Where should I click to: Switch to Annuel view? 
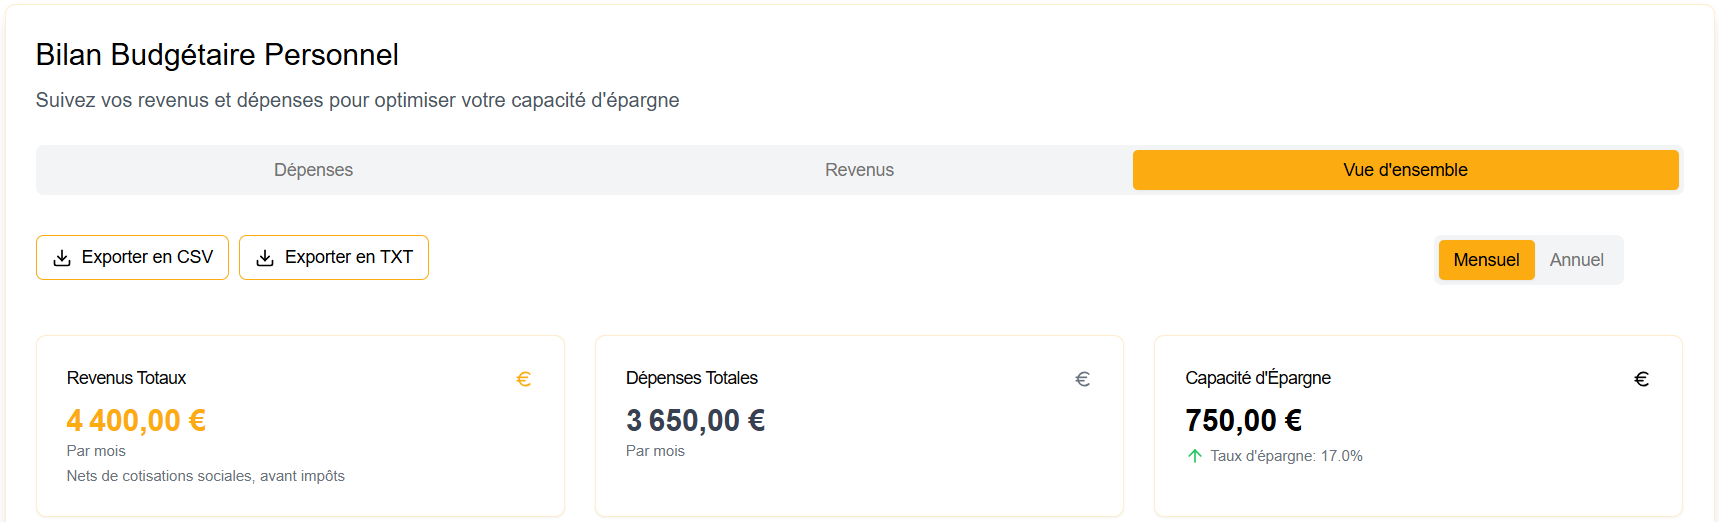tap(1576, 260)
